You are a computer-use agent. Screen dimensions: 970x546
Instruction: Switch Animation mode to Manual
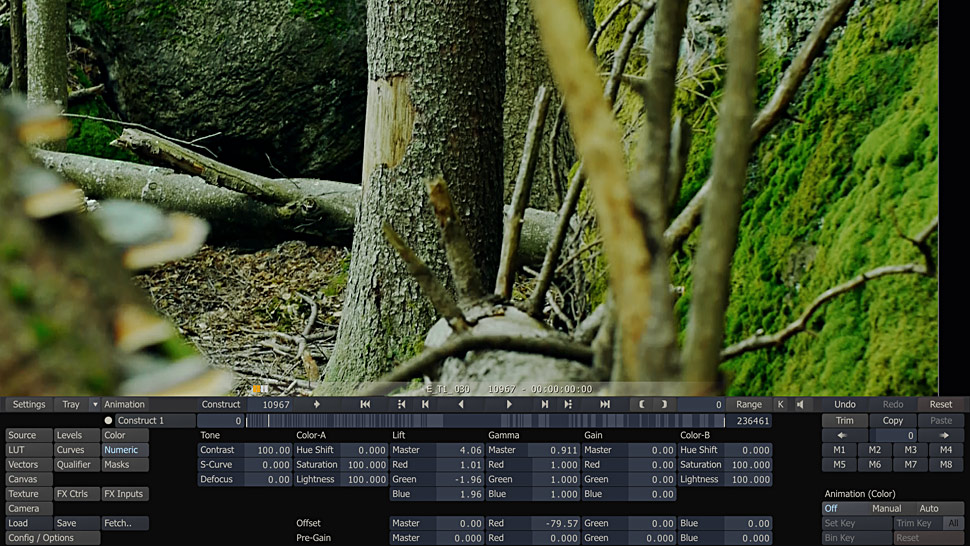click(886, 509)
